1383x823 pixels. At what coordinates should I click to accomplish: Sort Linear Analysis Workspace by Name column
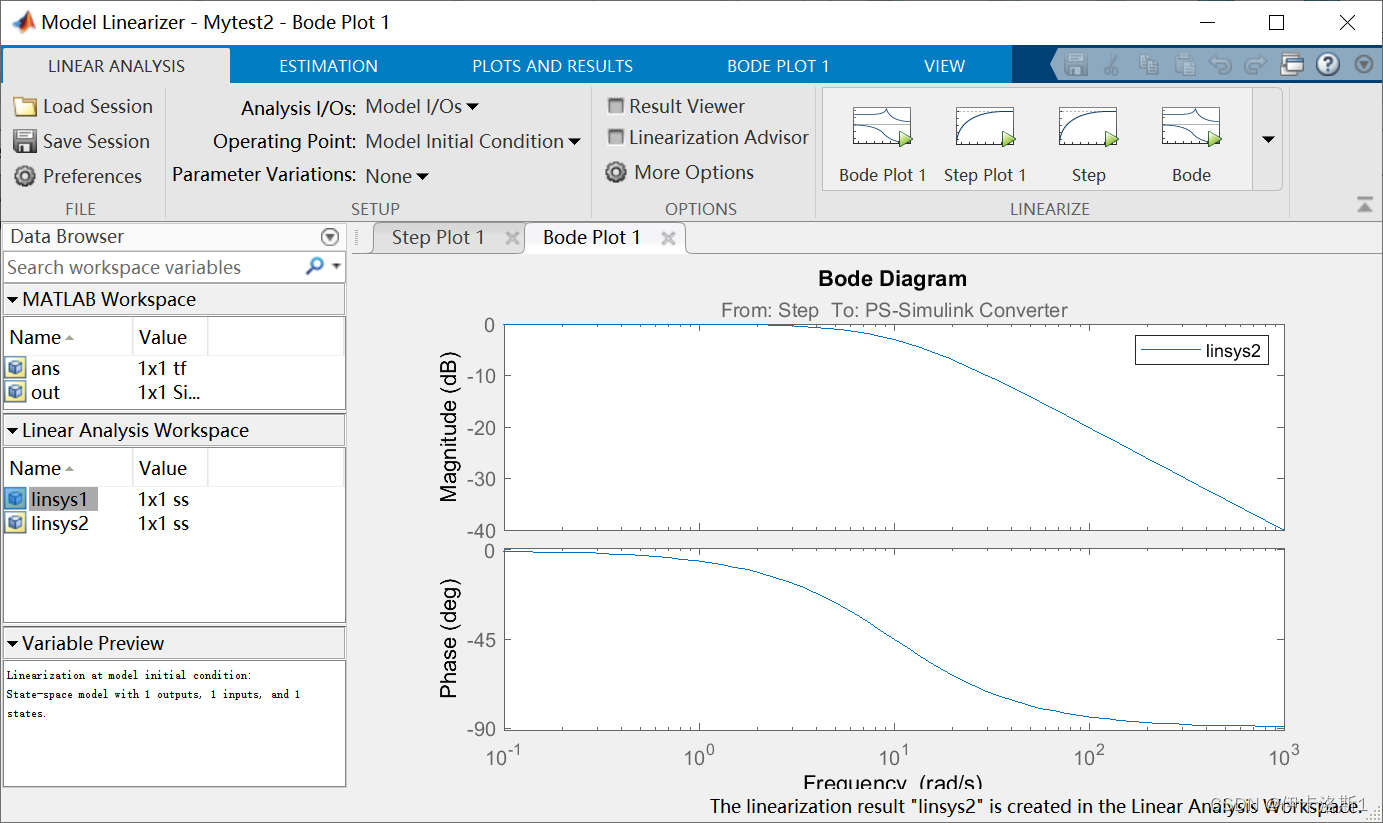pyautogui.click(x=68, y=469)
